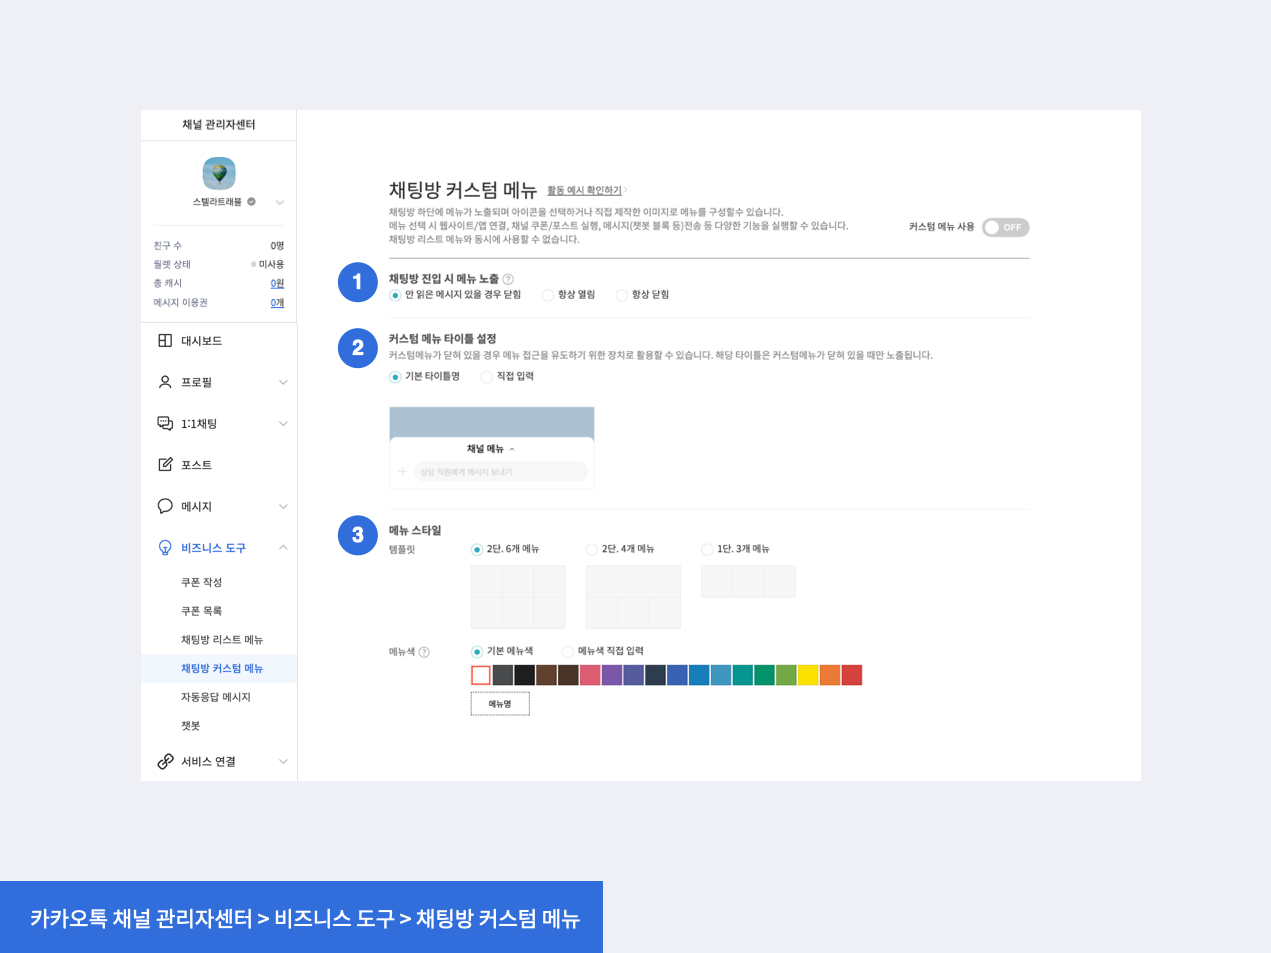This screenshot has height=953, width=1271.
Task: Pick the white menu color swatch
Action: tap(481, 675)
